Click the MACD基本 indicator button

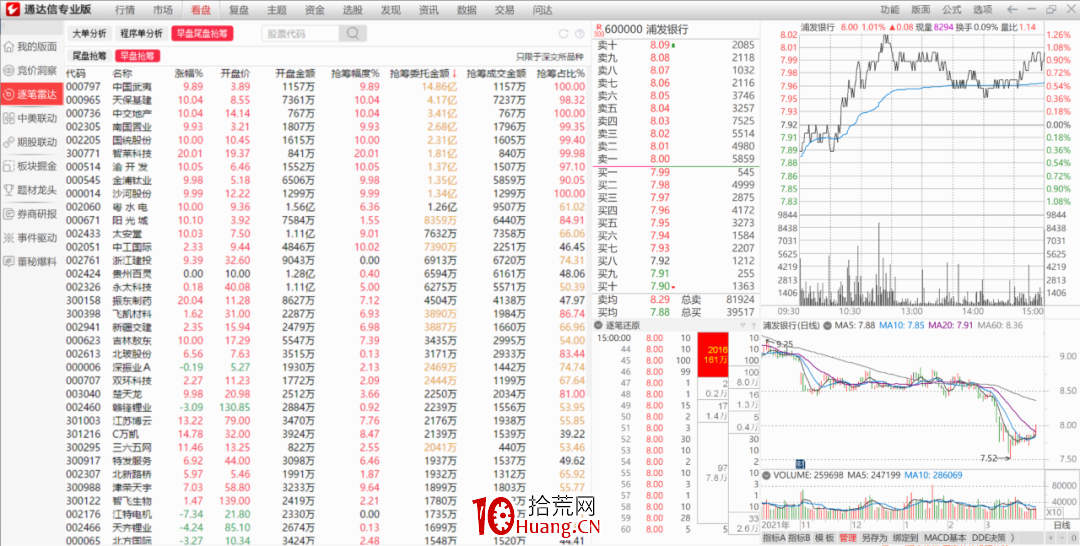[x=945, y=537]
